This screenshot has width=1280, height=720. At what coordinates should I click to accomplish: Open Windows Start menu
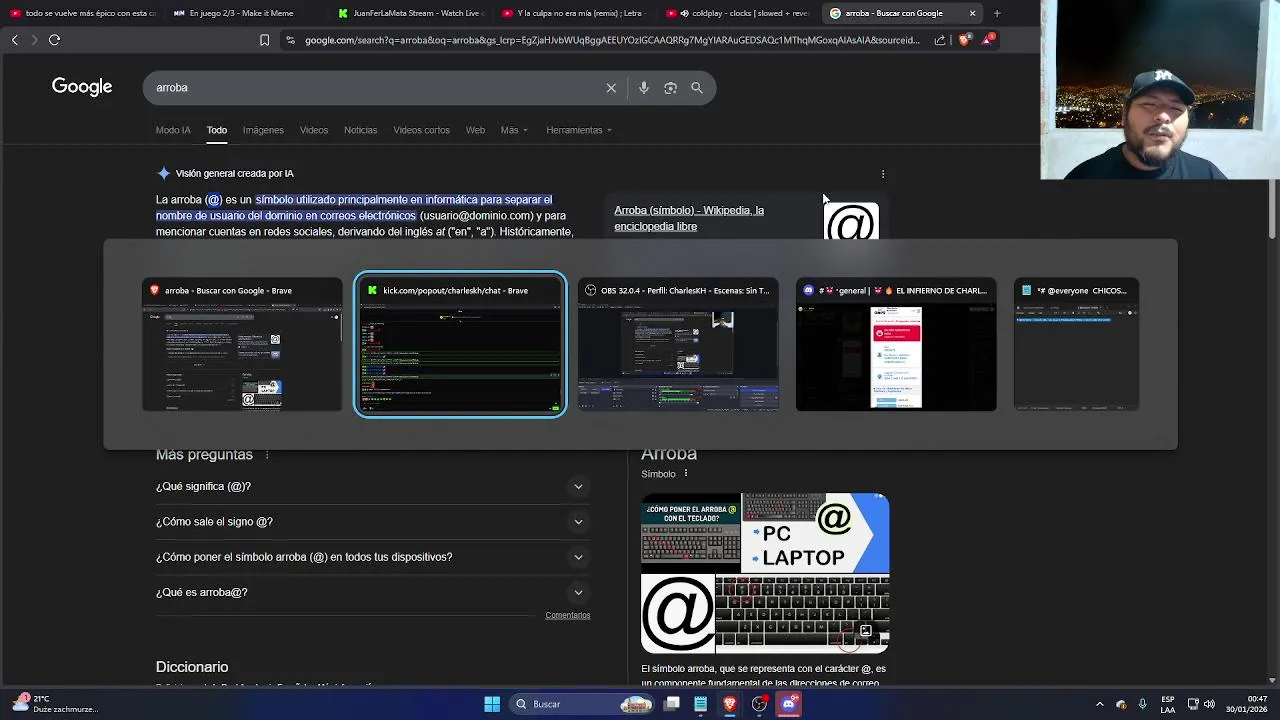(x=492, y=704)
